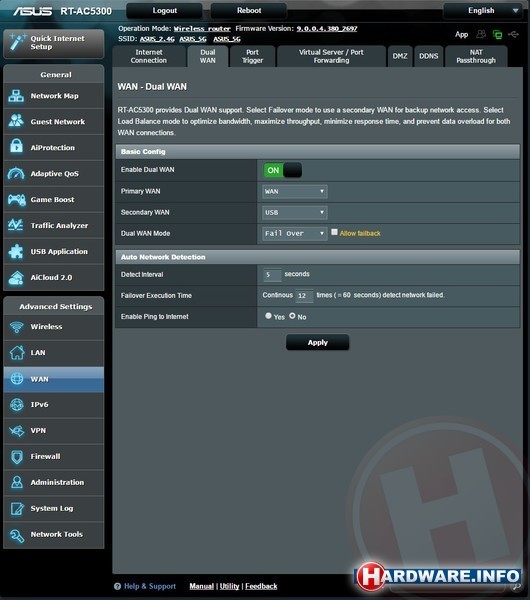Open the Manual link
This screenshot has width=530, height=600.
202,586
